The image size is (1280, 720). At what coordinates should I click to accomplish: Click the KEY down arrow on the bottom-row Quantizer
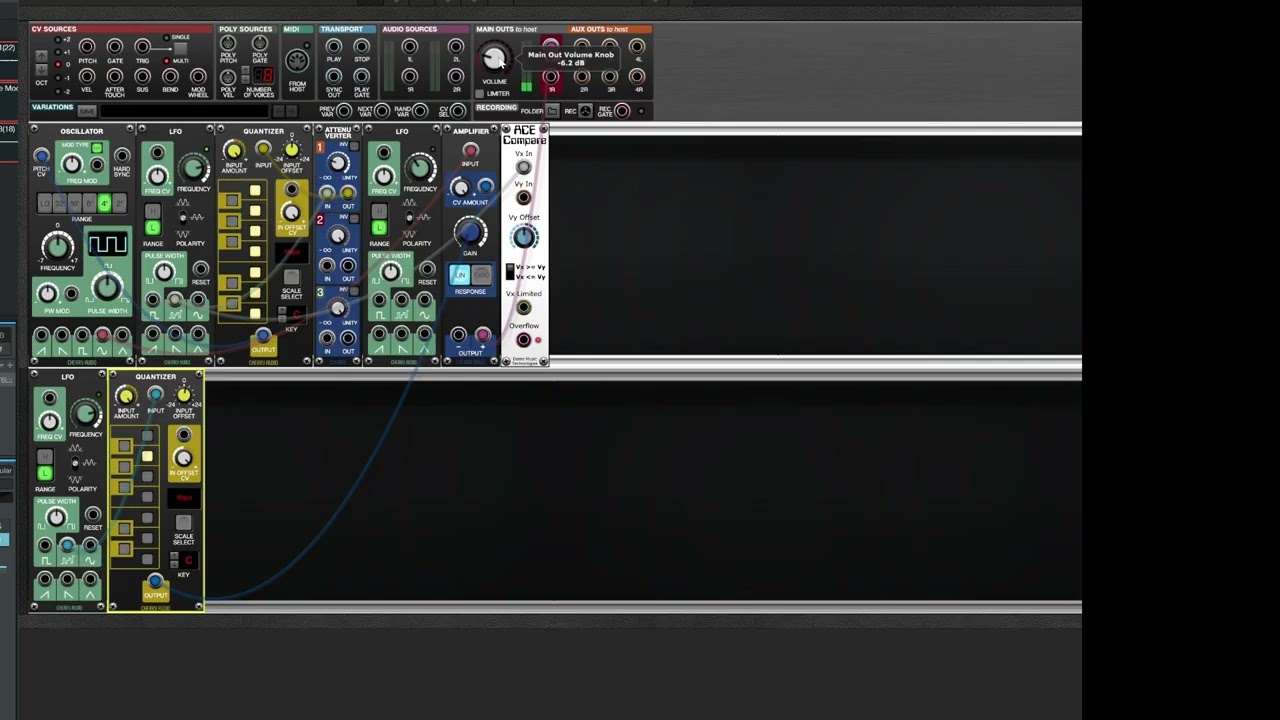tap(174, 565)
